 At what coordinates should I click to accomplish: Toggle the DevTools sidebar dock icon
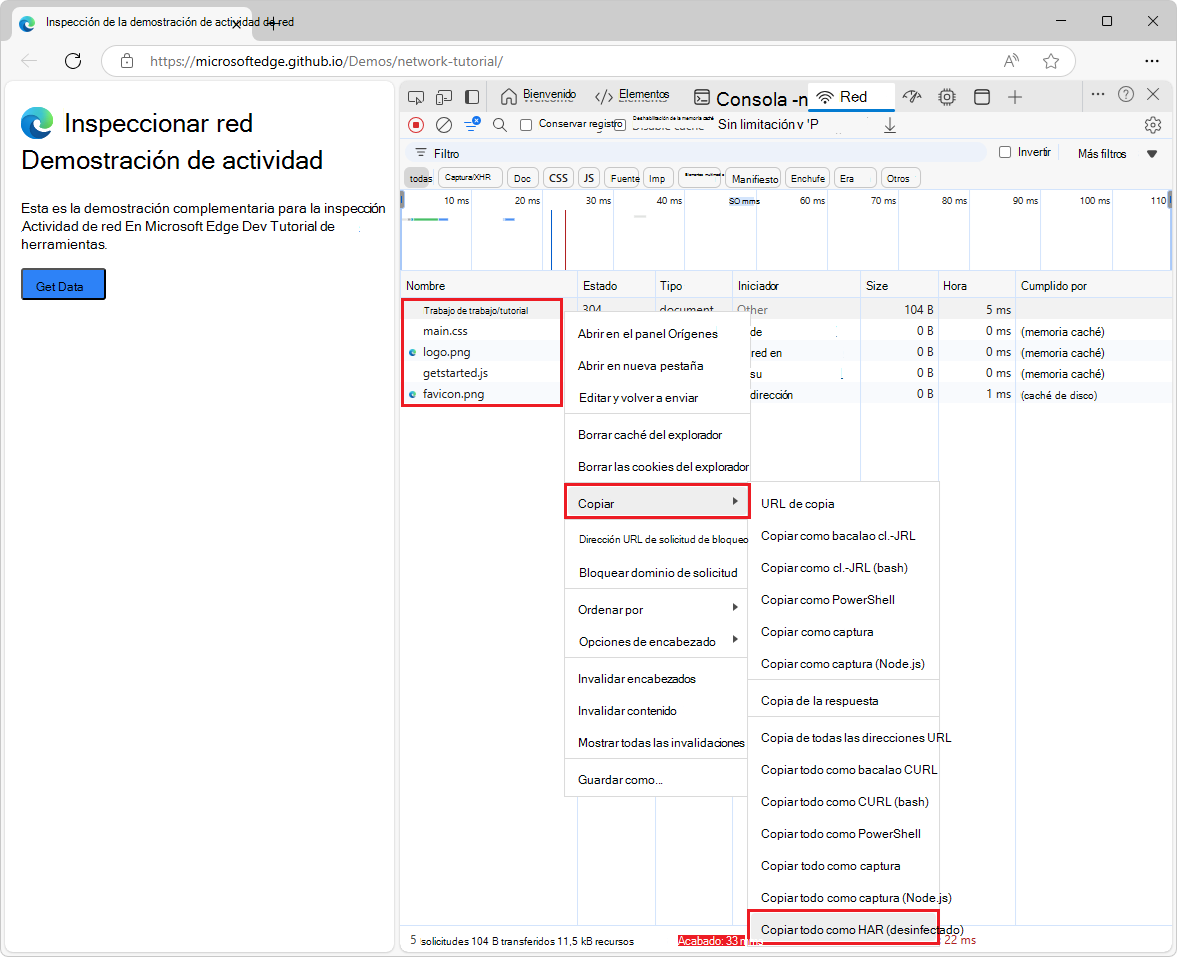pyautogui.click(x=472, y=97)
